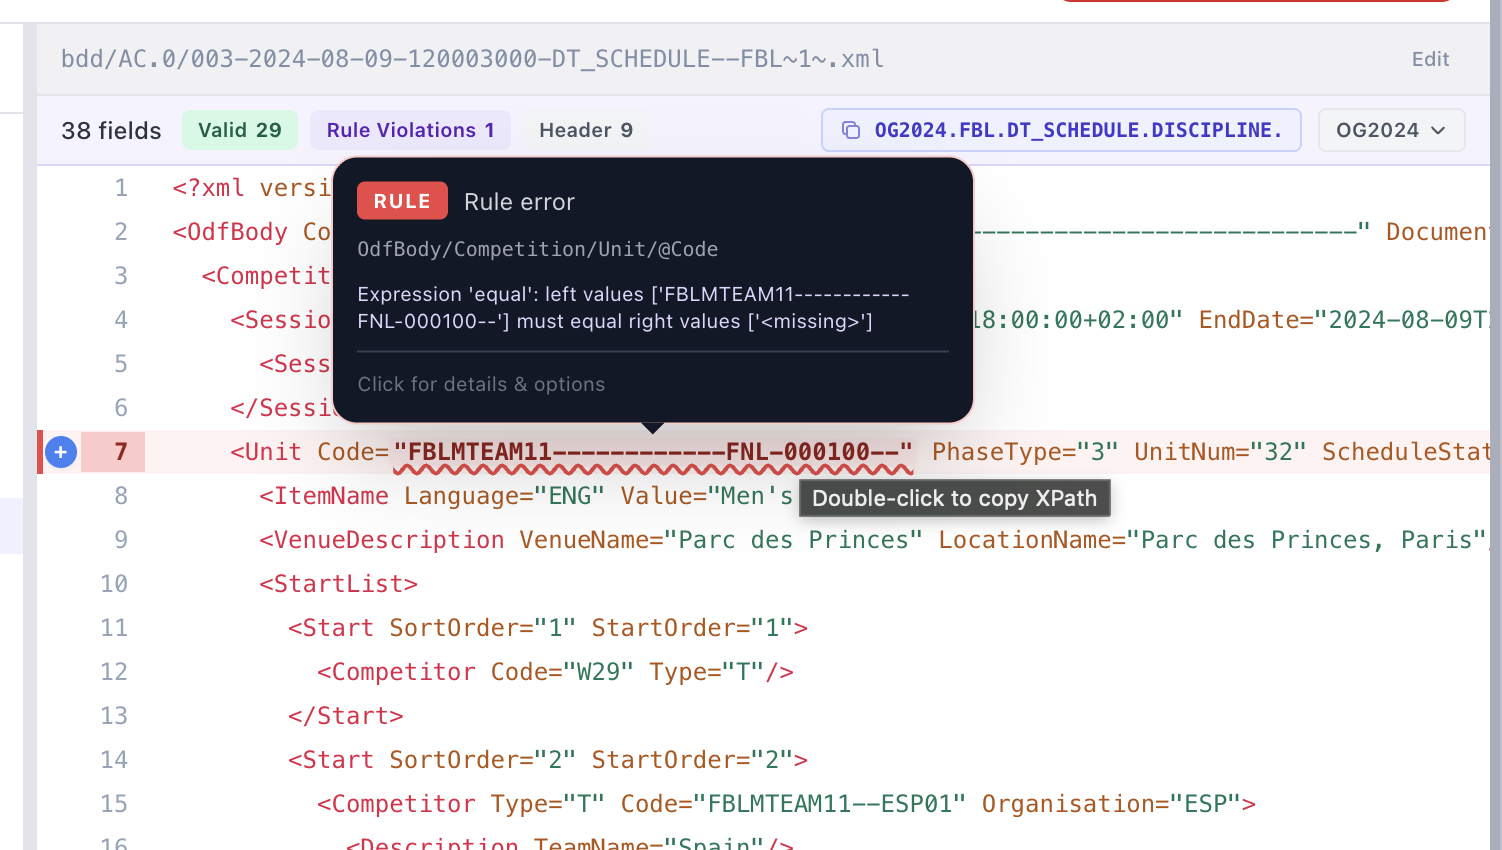Click the red RULE badge in the tooltip
Image resolution: width=1502 pixels, height=850 pixels.
tap(402, 201)
